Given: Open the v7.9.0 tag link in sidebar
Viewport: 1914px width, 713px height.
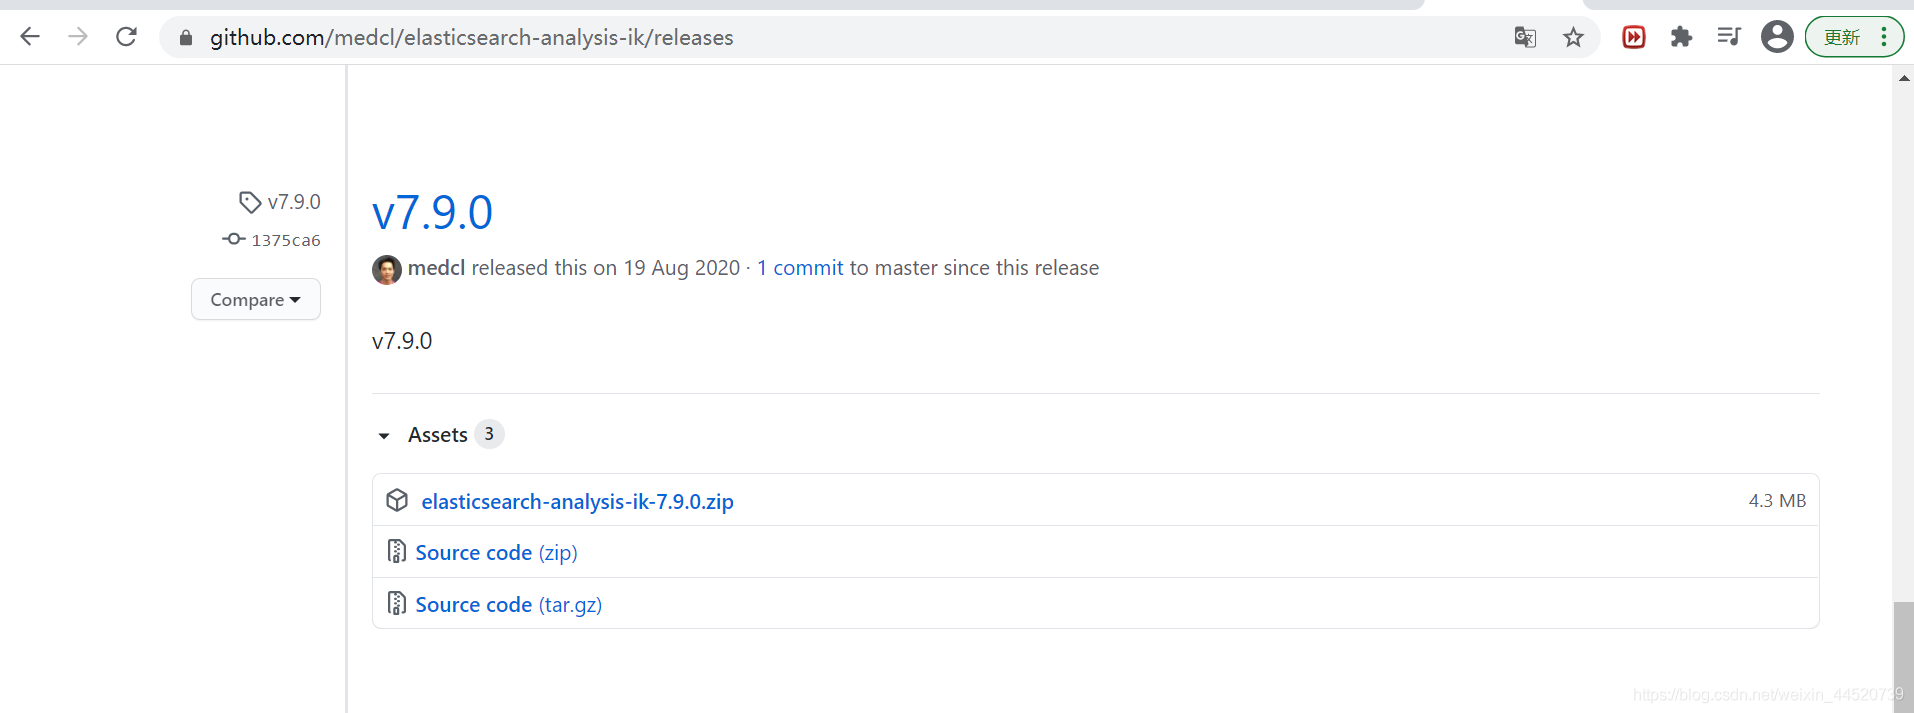Looking at the screenshot, I should [294, 202].
